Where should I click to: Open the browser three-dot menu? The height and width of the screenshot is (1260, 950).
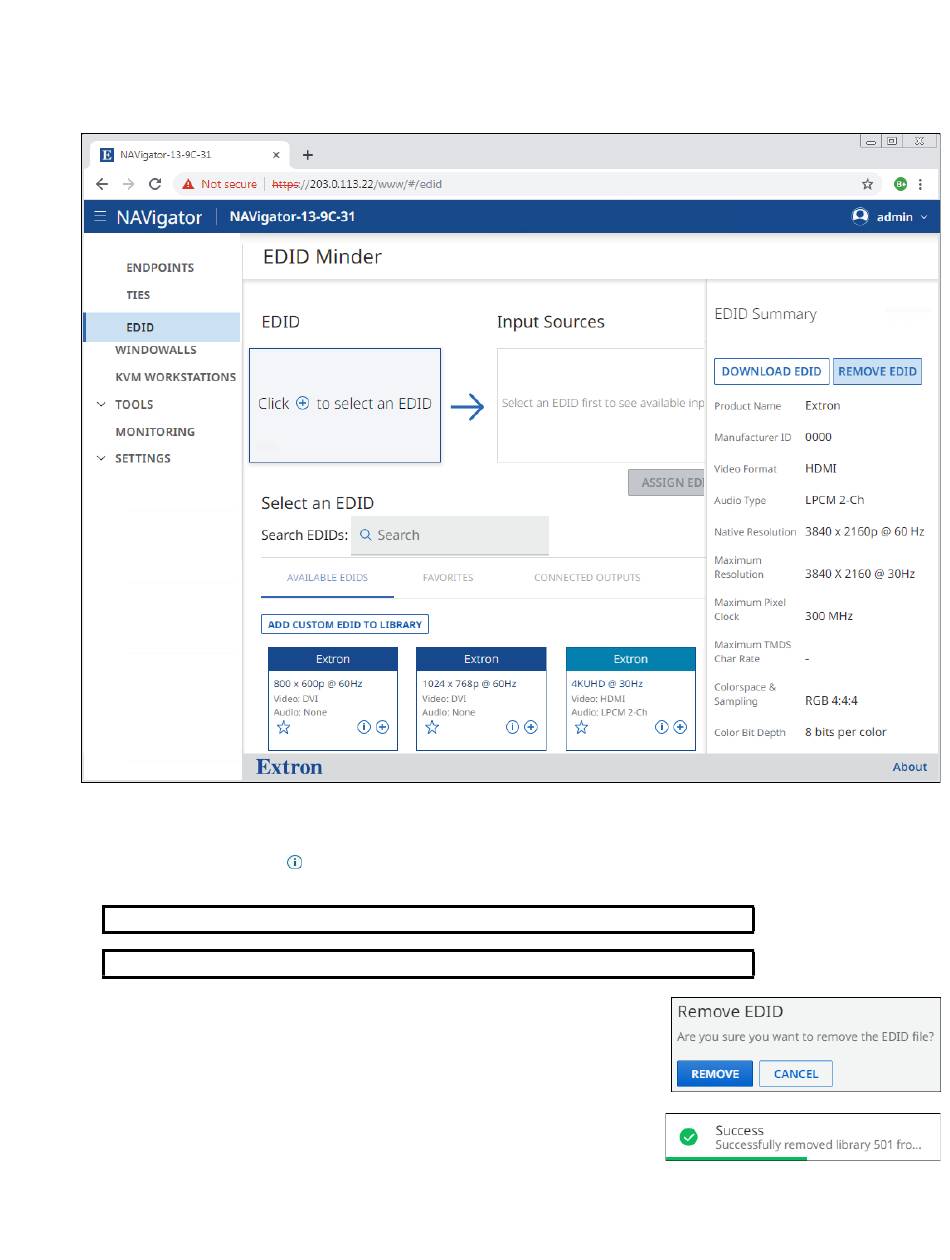coord(920,184)
